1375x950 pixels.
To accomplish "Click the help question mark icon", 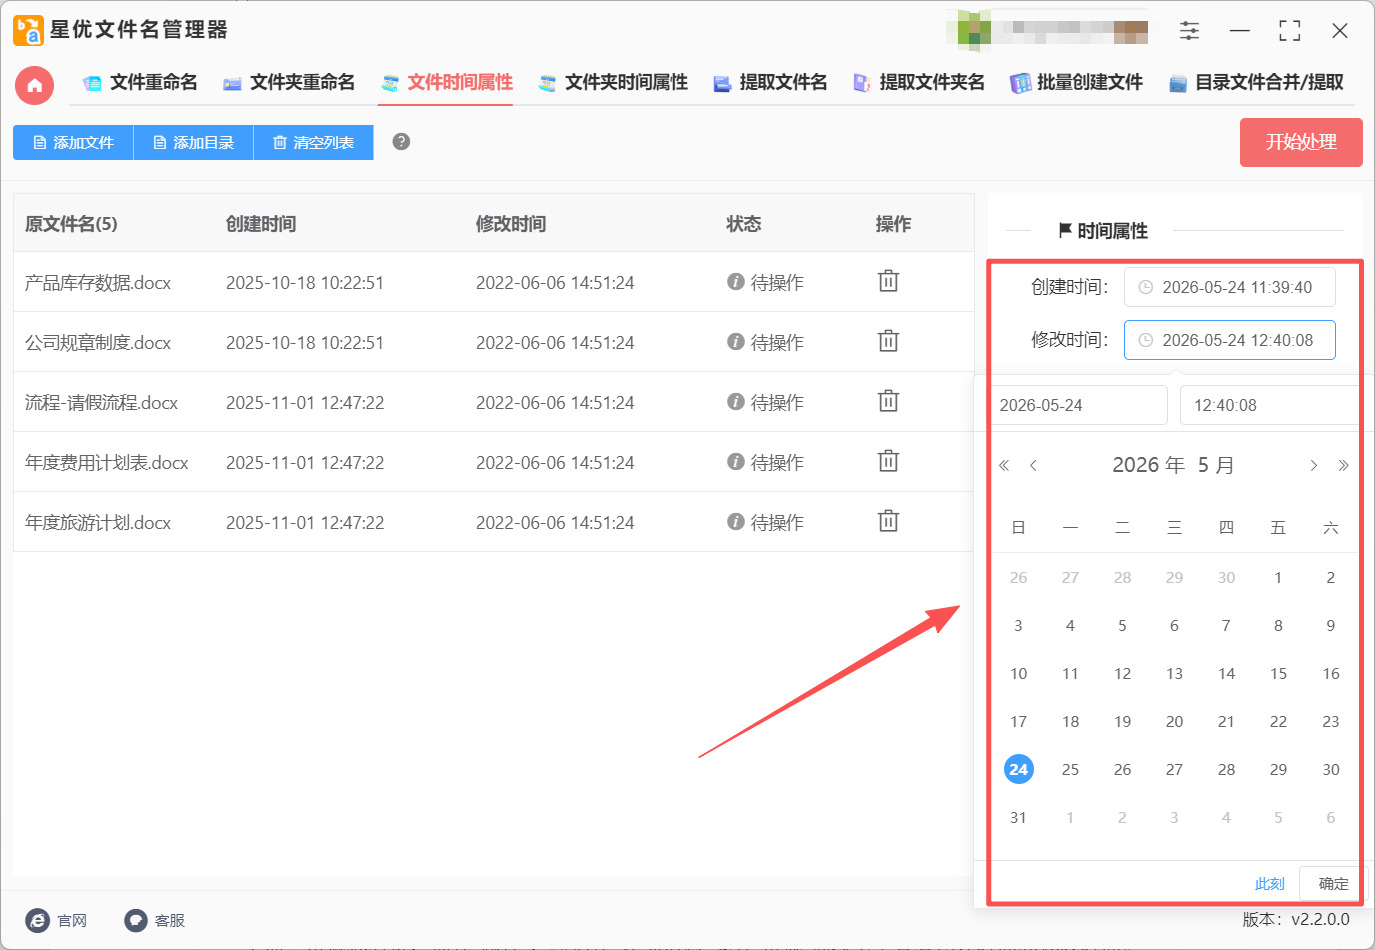I will tap(401, 142).
